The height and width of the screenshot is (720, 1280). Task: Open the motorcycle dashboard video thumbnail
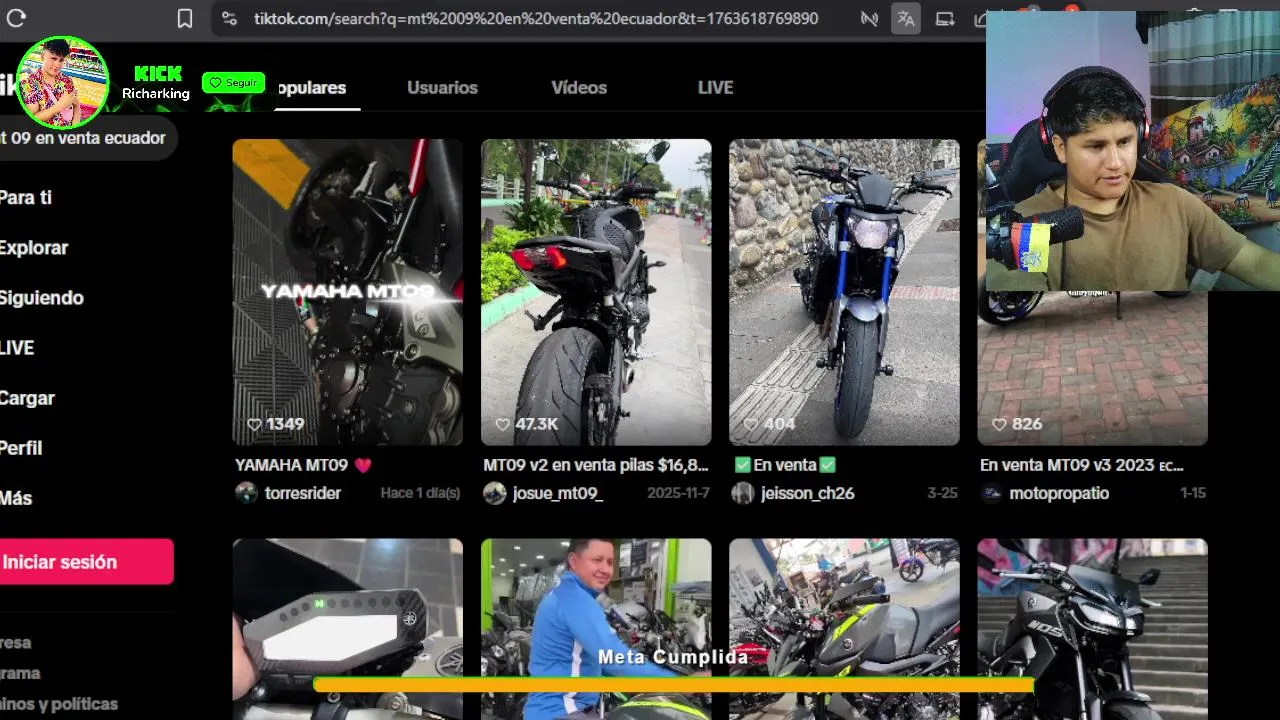click(x=348, y=629)
